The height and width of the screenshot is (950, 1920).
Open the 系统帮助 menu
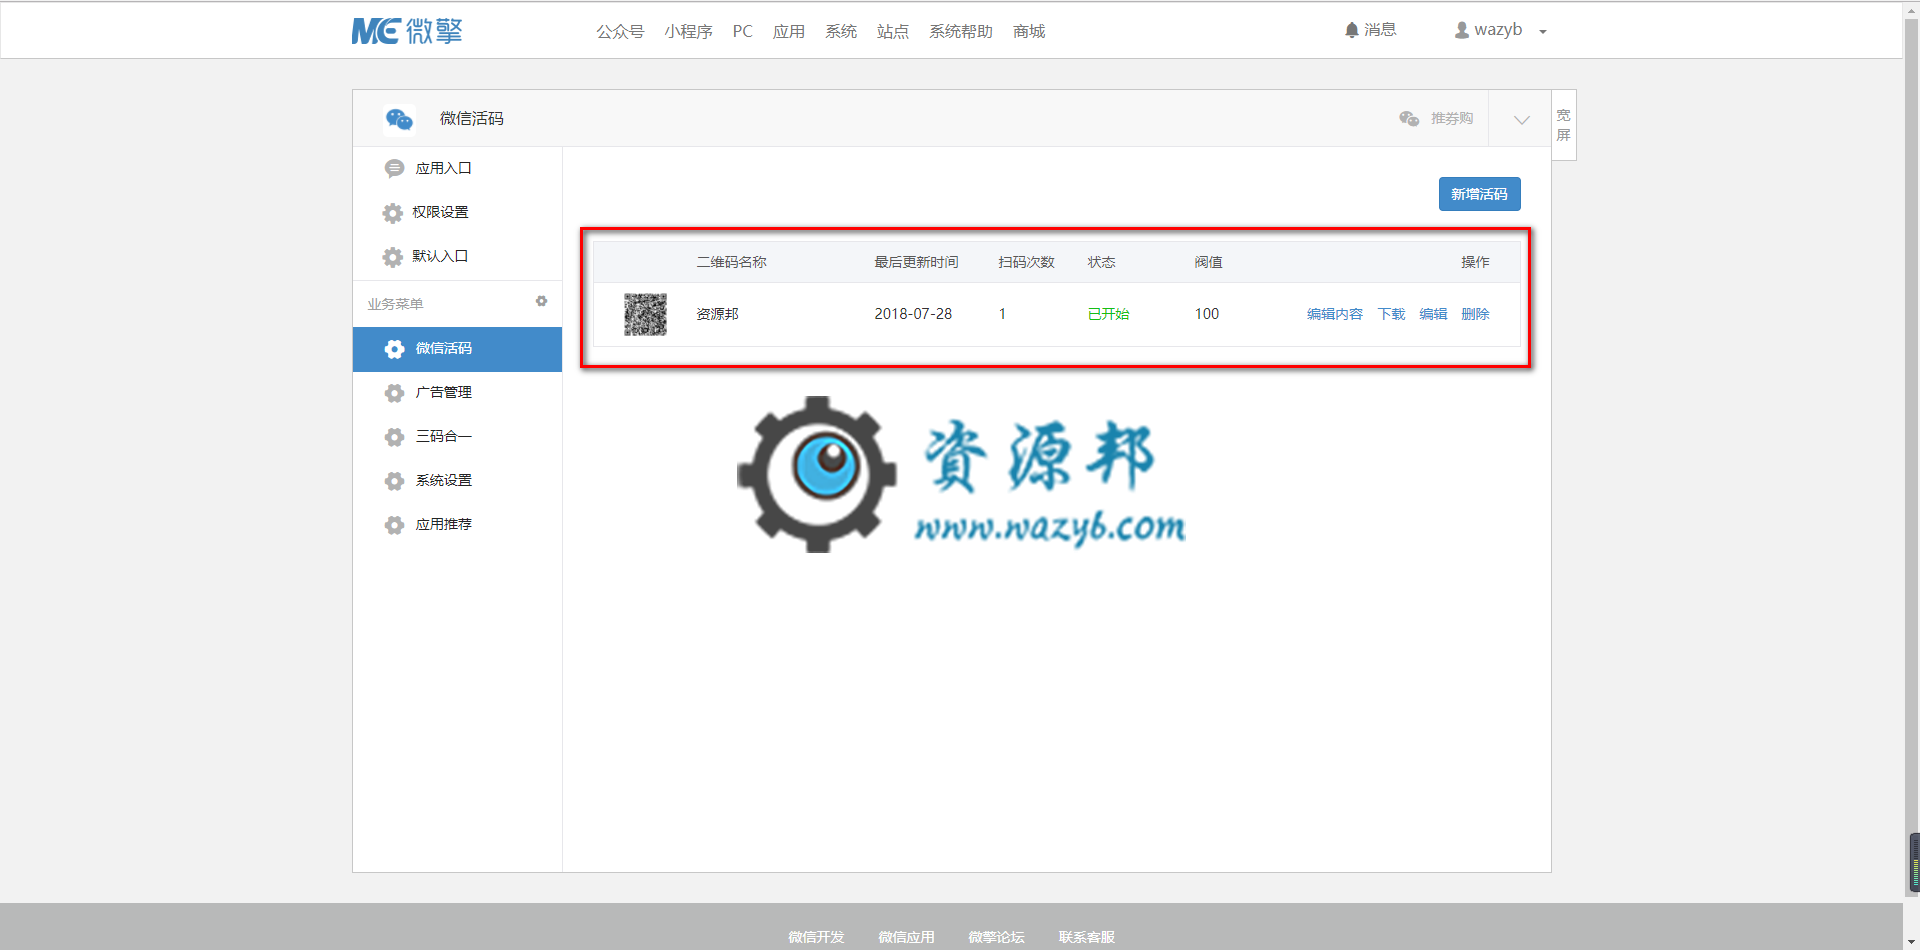coord(960,31)
